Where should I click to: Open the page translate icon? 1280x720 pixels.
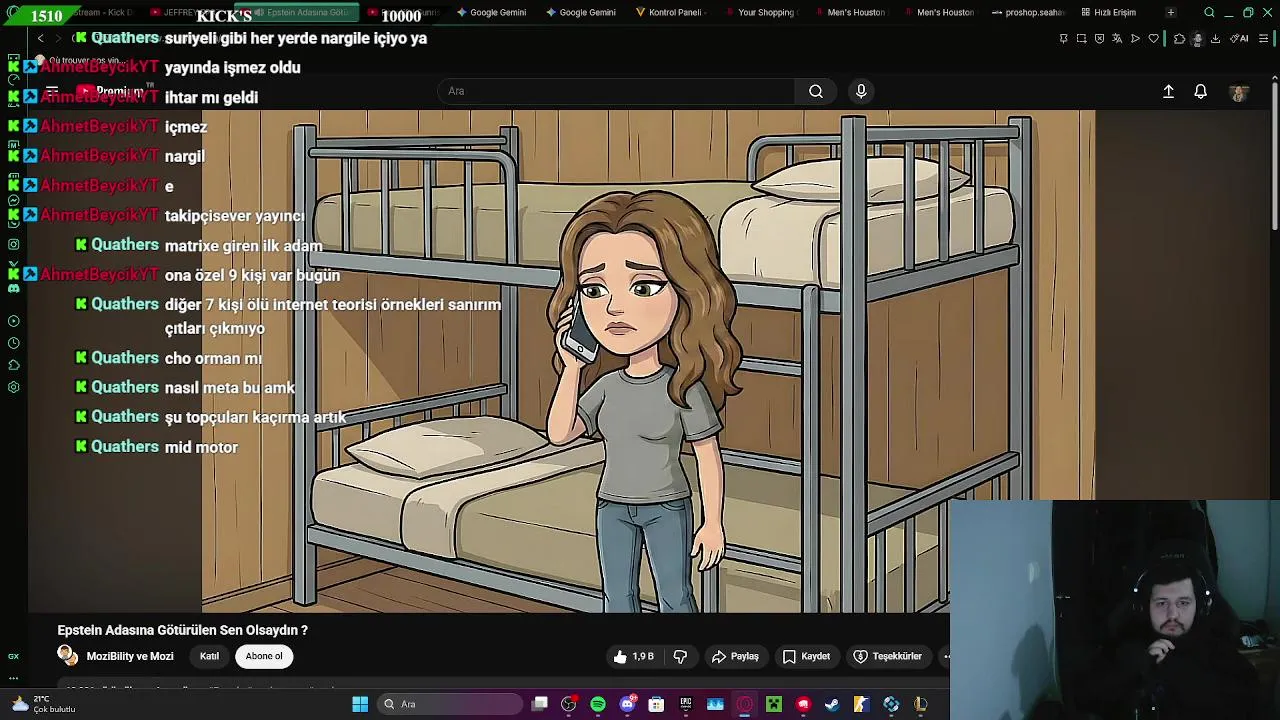pos(1117,38)
